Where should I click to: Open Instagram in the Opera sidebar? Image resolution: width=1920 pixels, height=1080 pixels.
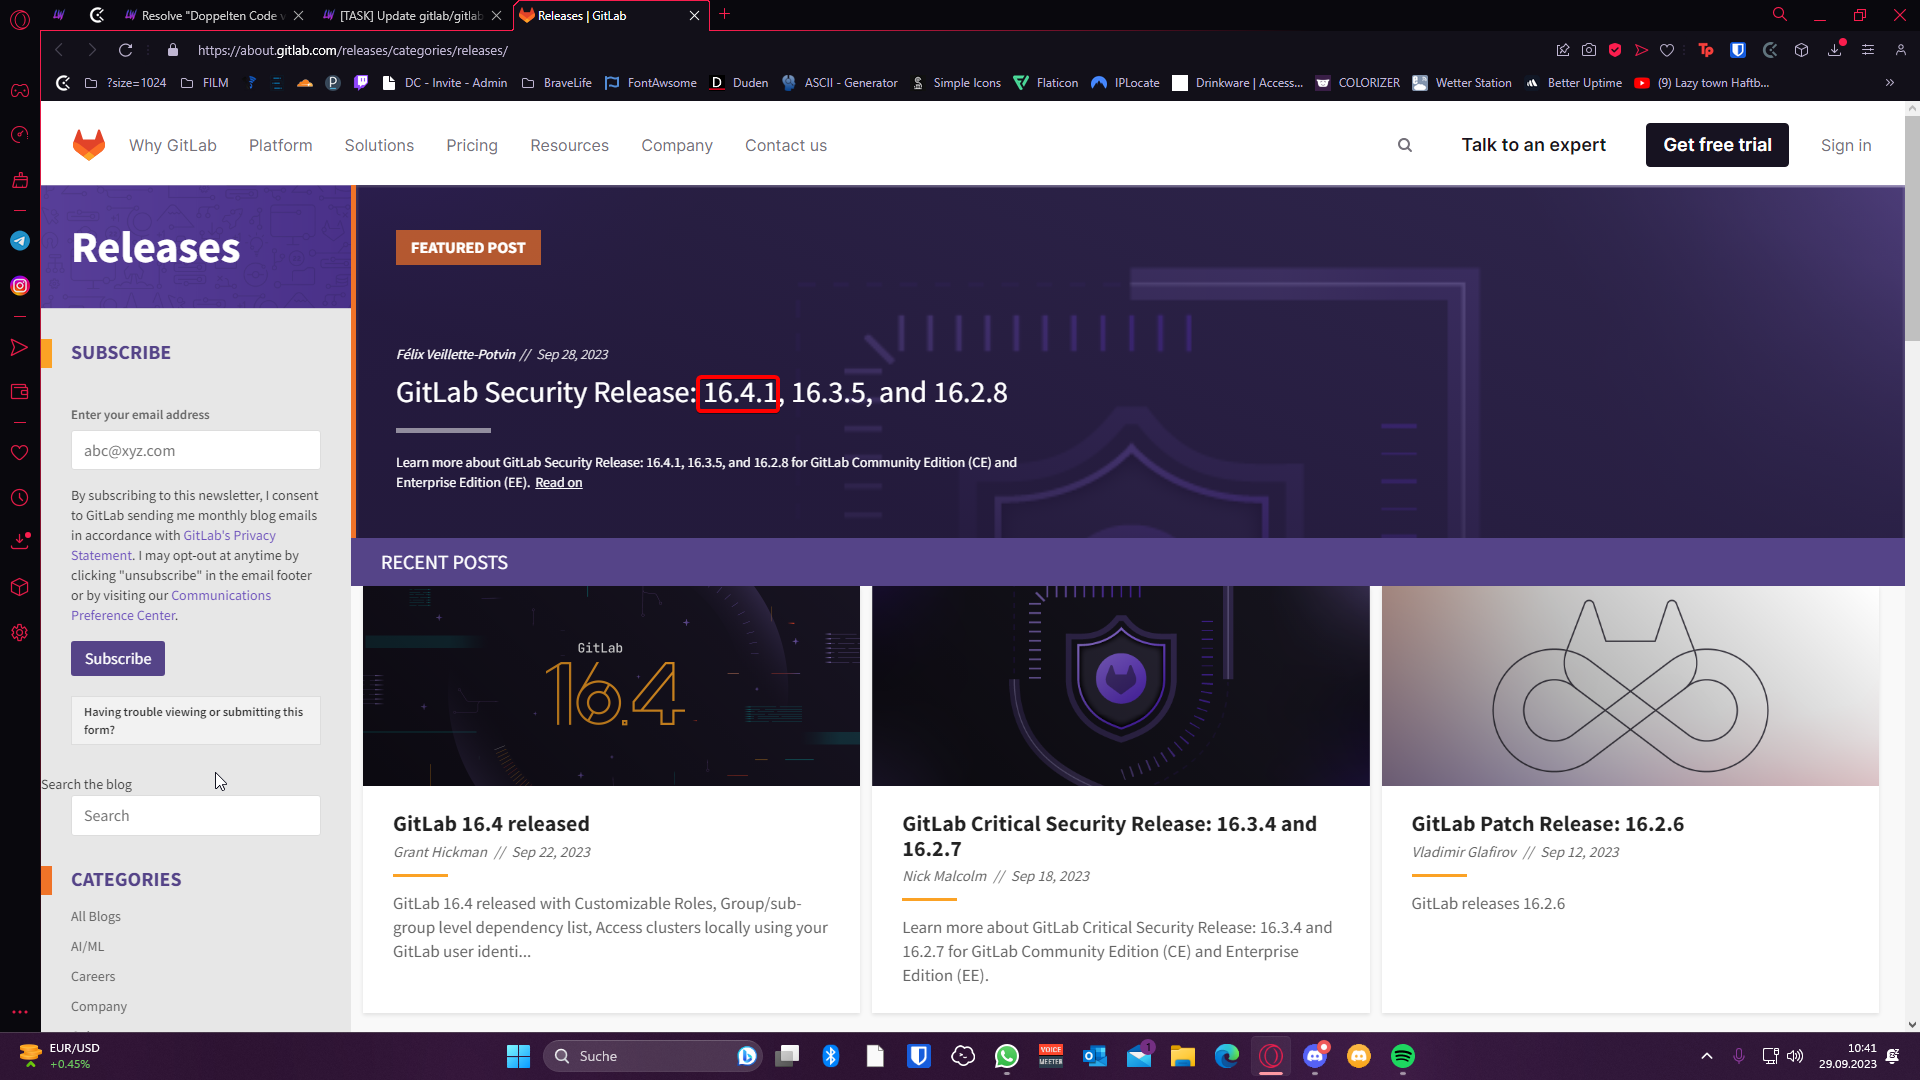(x=20, y=286)
